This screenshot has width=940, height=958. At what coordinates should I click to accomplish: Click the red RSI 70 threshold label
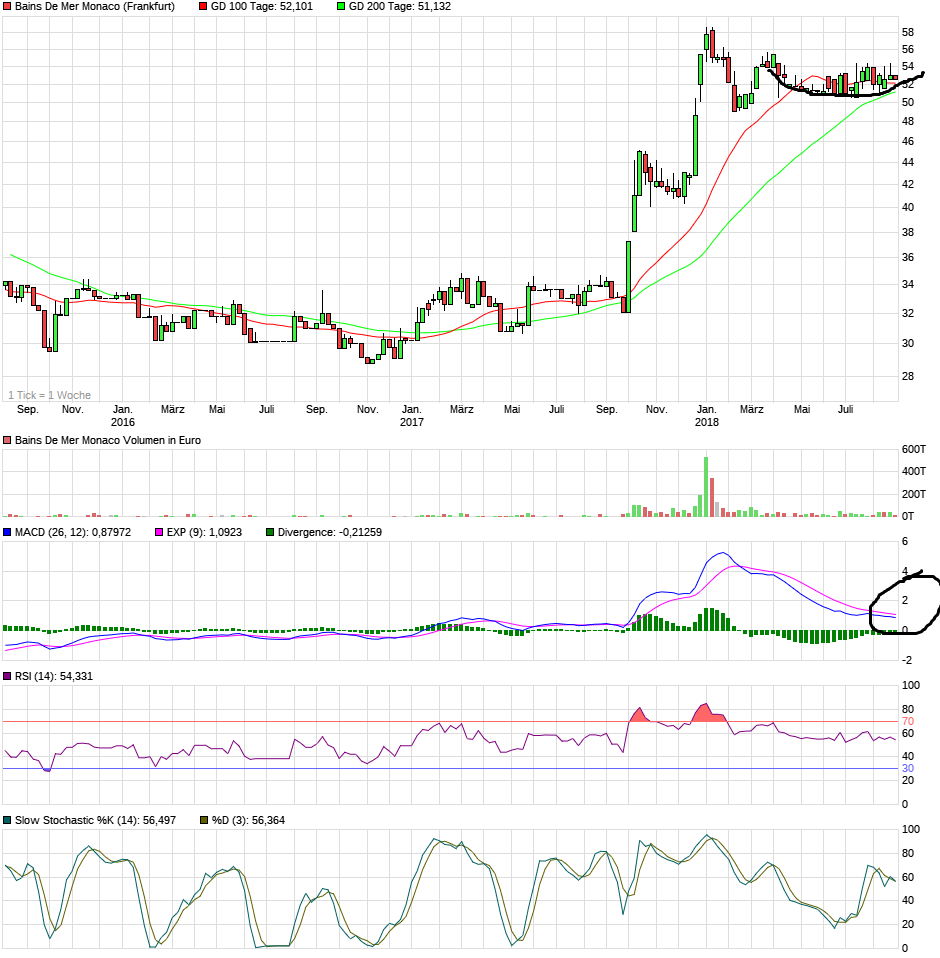(x=908, y=721)
